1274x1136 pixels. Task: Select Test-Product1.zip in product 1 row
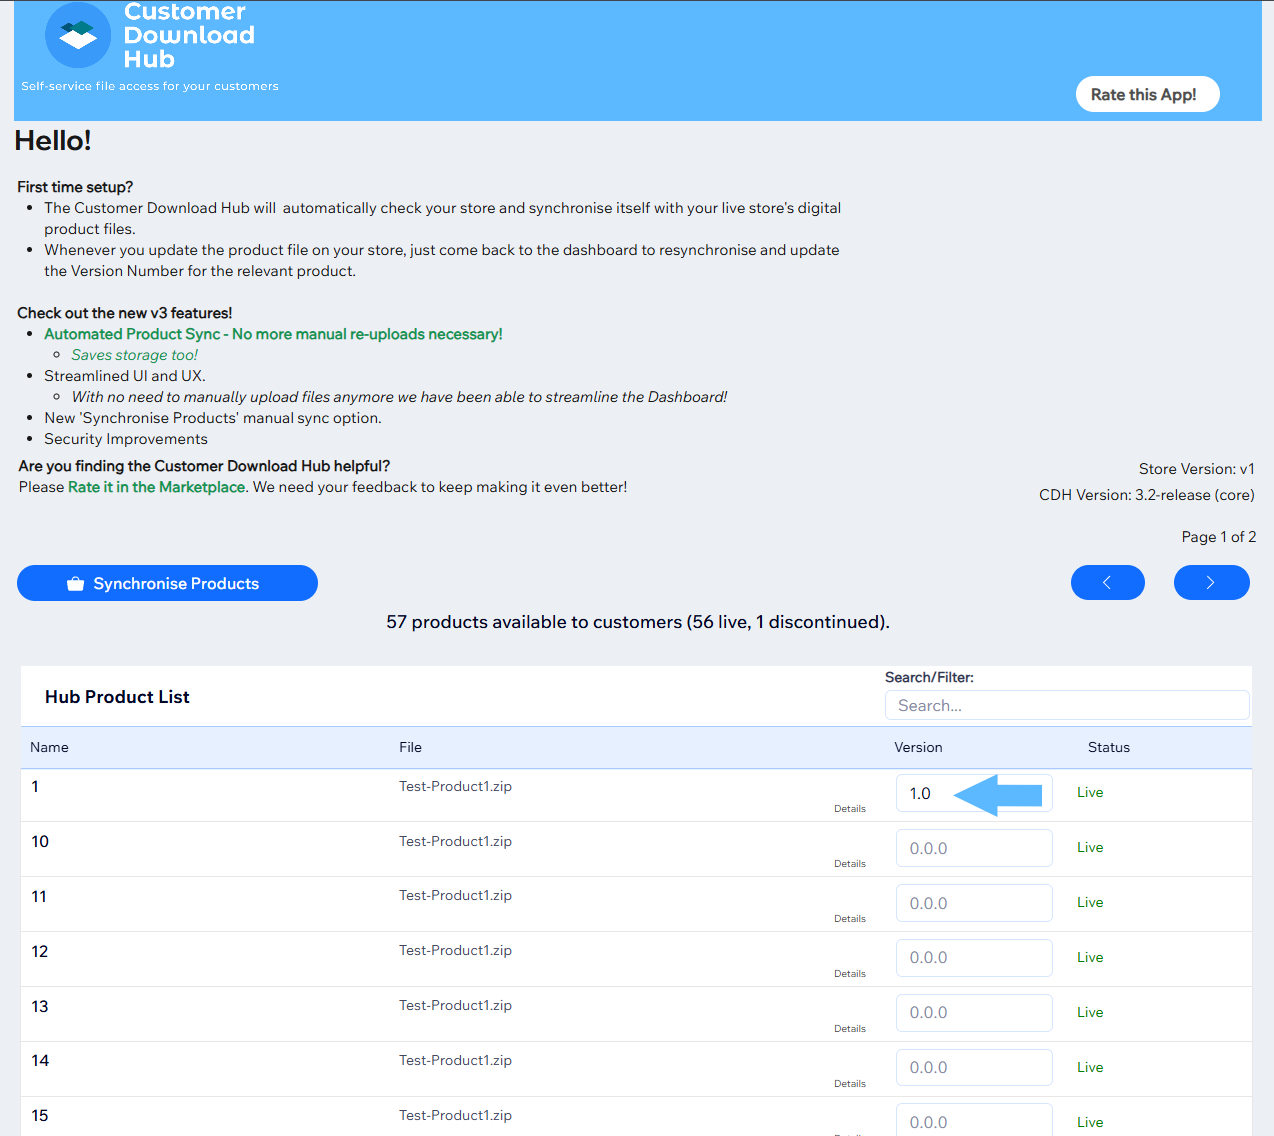tap(455, 786)
